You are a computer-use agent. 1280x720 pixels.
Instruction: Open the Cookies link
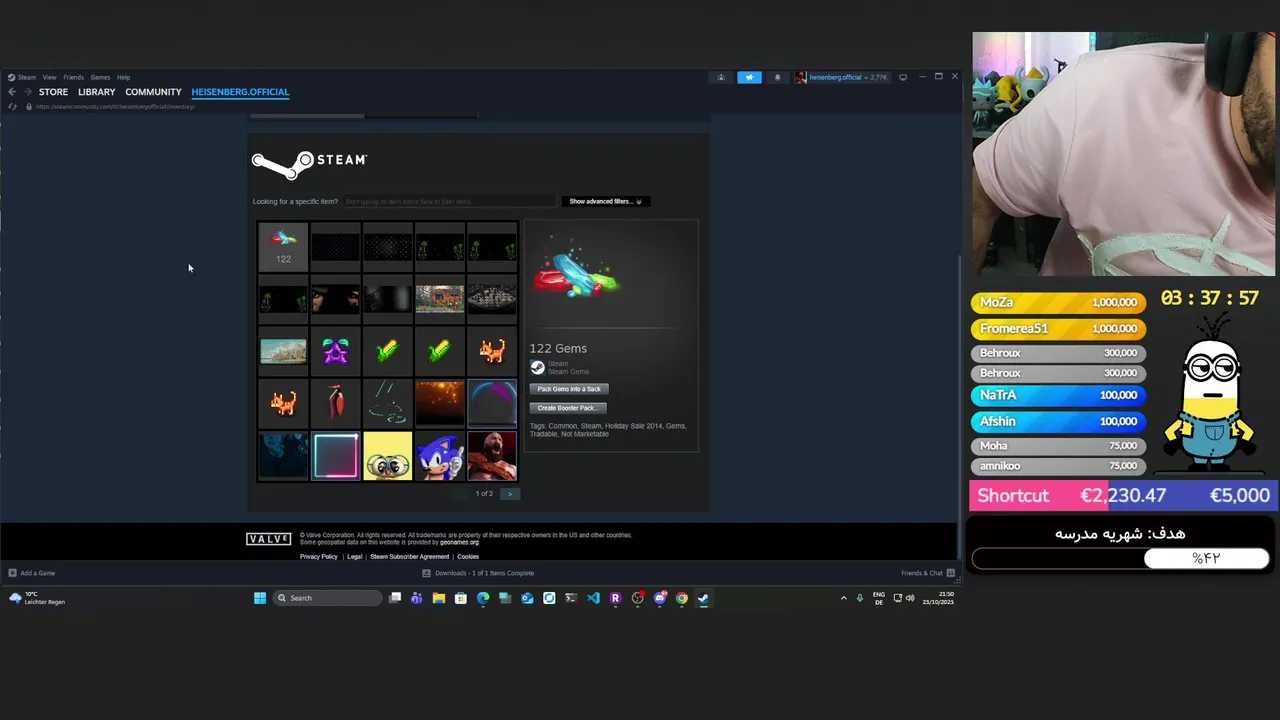tap(468, 557)
